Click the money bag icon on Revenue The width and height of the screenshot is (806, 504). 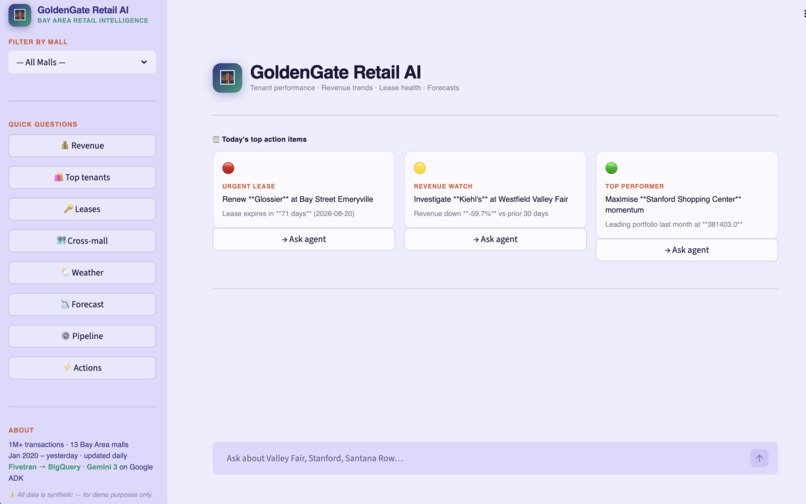click(x=65, y=146)
